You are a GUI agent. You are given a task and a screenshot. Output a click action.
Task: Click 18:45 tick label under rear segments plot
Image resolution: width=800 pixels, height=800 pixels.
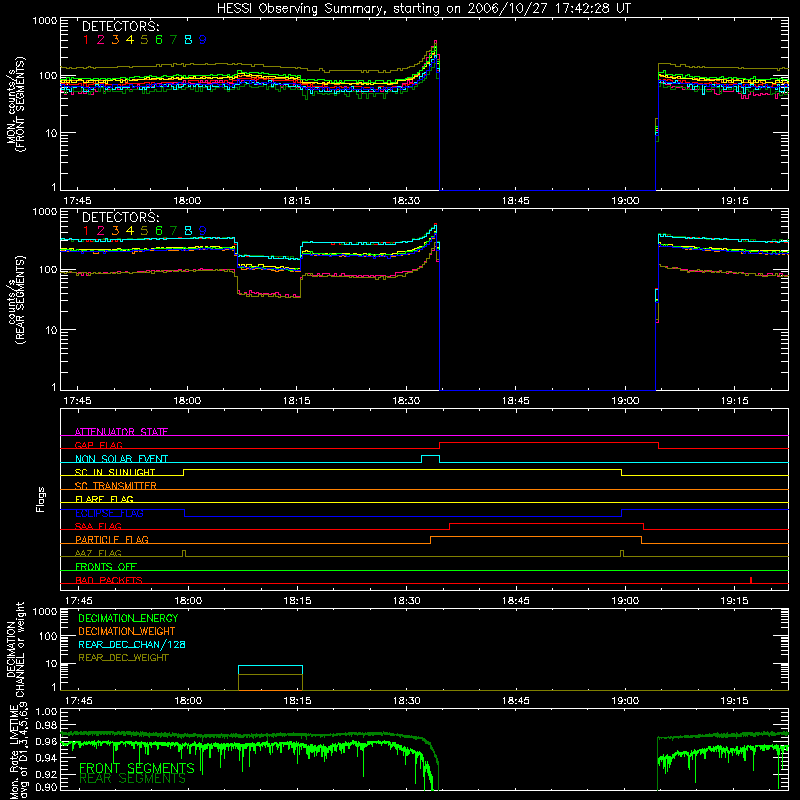(x=516, y=401)
